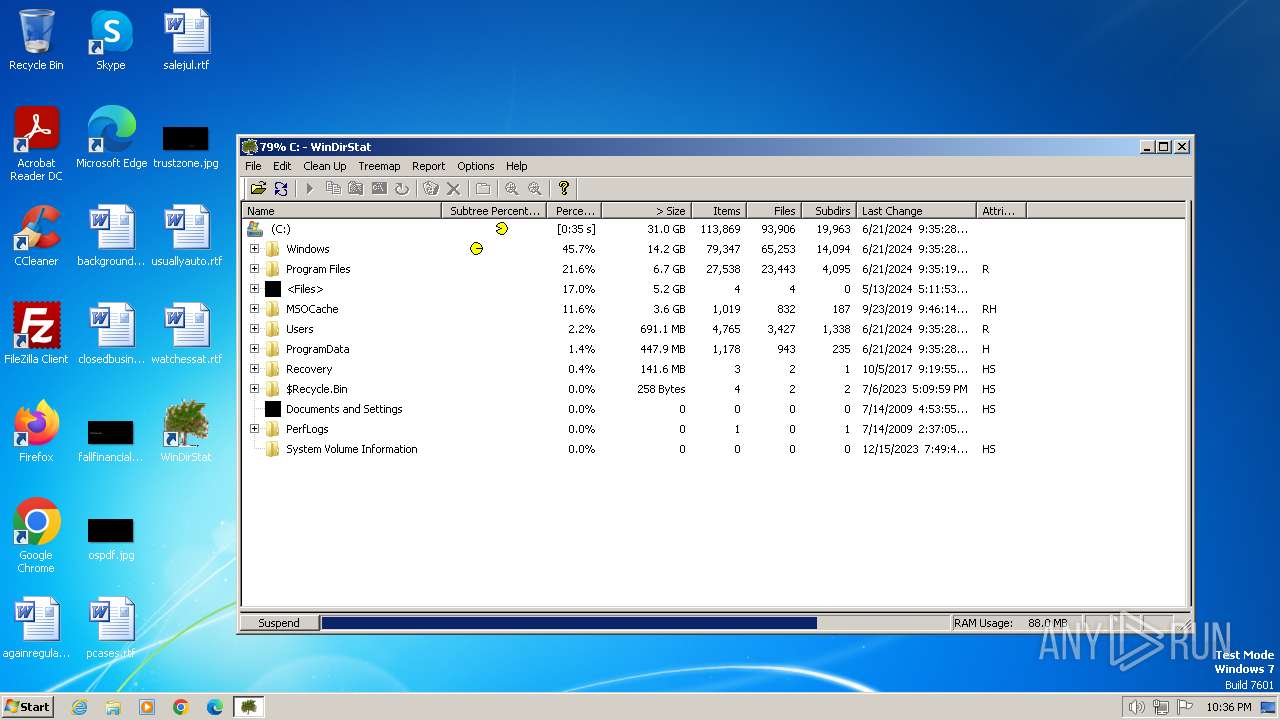This screenshot has width=1280, height=720.
Task: Click the Zoom Out toolbar icon
Action: coord(535,188)
